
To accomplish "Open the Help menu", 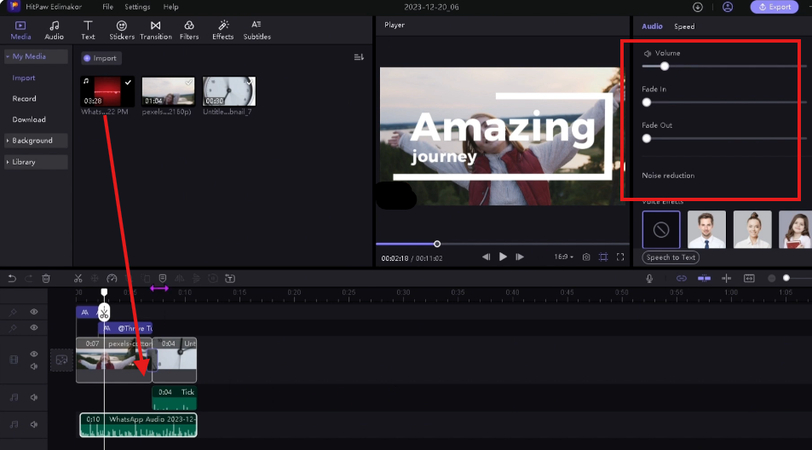I will (x=171, y=7).
